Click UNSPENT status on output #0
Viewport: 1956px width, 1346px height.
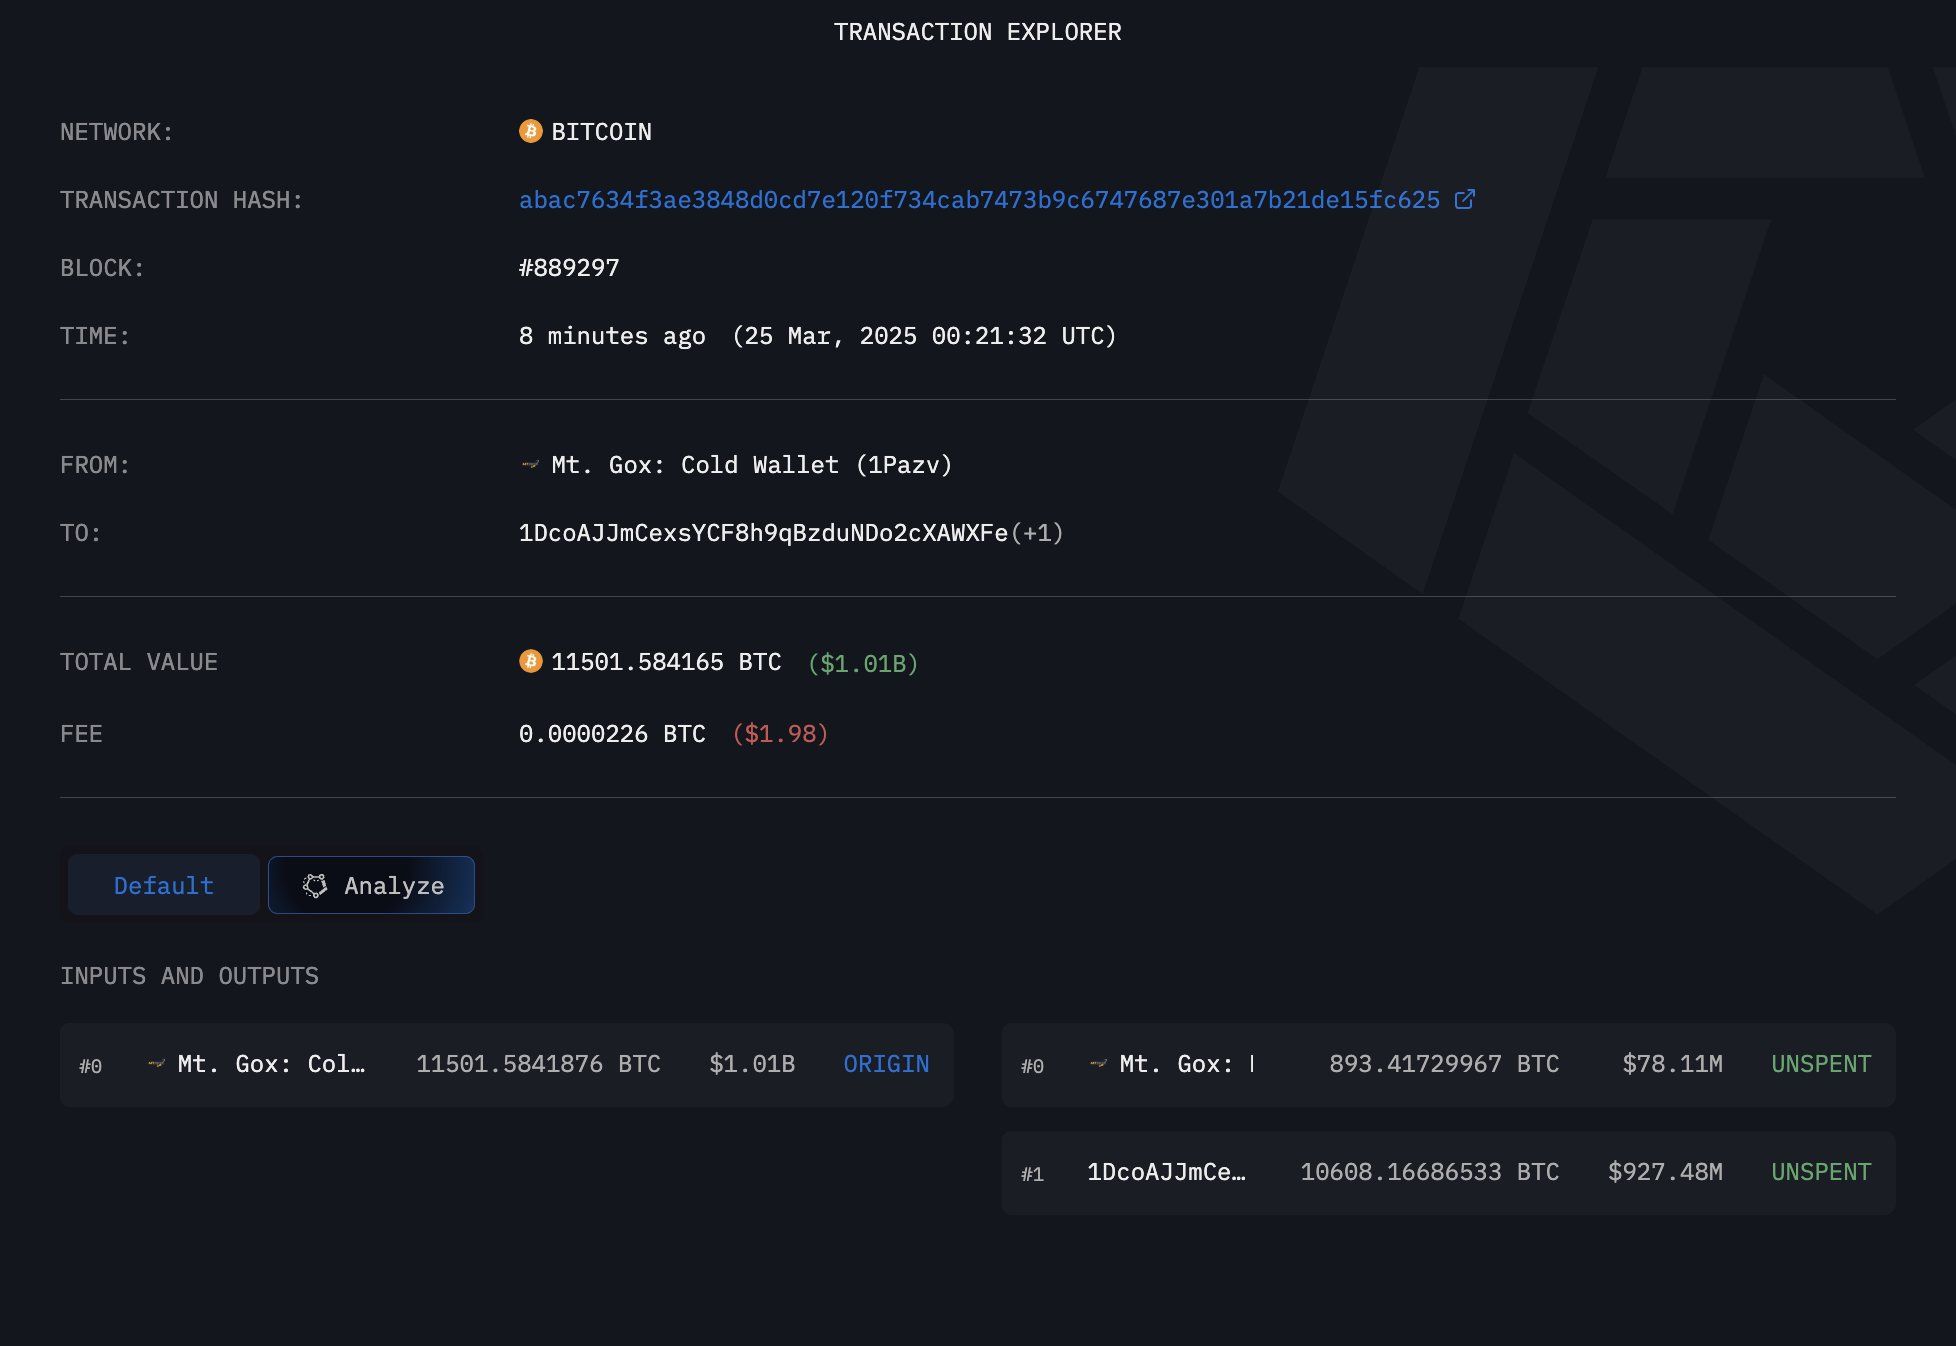coord(1820,1064)
